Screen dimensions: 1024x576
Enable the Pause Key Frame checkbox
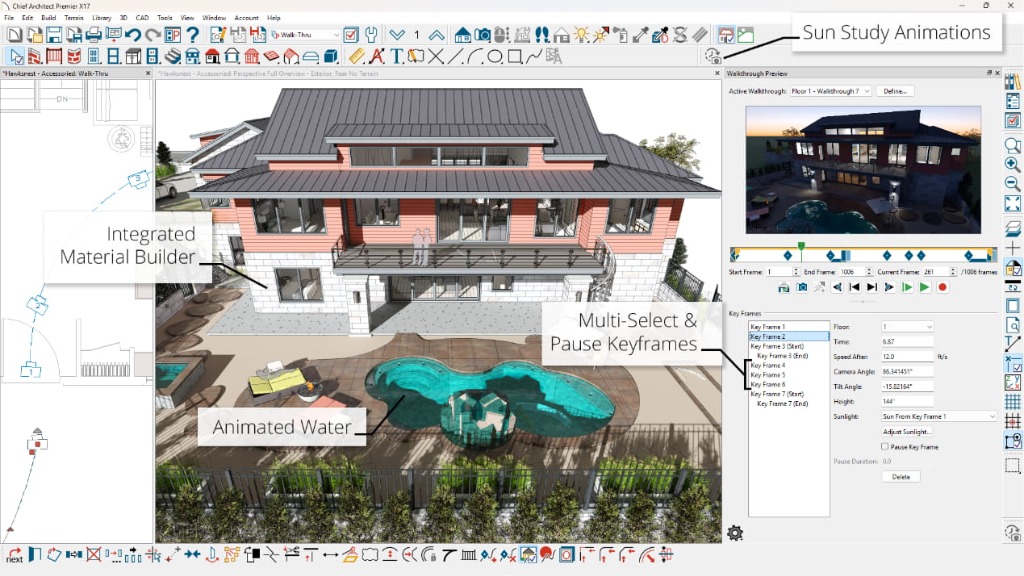(884, 447)
